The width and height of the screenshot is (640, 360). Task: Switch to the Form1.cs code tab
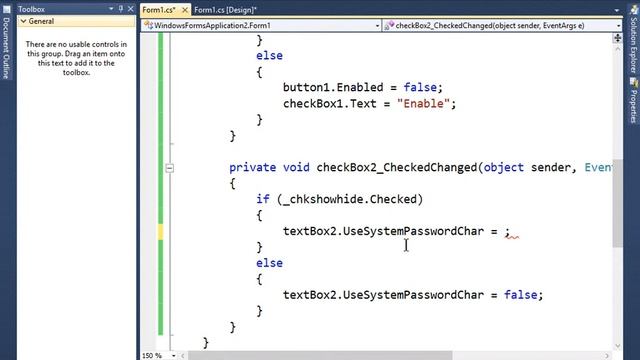tap(159, 9)
